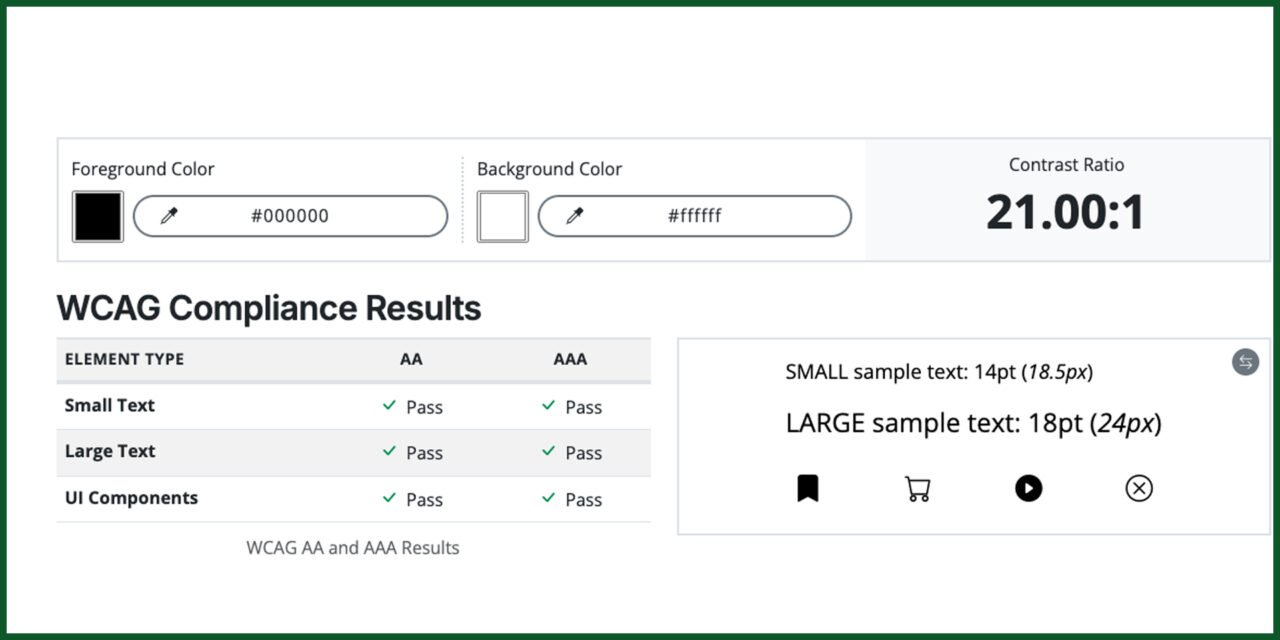The width and height of the screenshot is (1280, 640).
Task: Click the Large Text AAA pass checkmark
Action: [547, 452]
